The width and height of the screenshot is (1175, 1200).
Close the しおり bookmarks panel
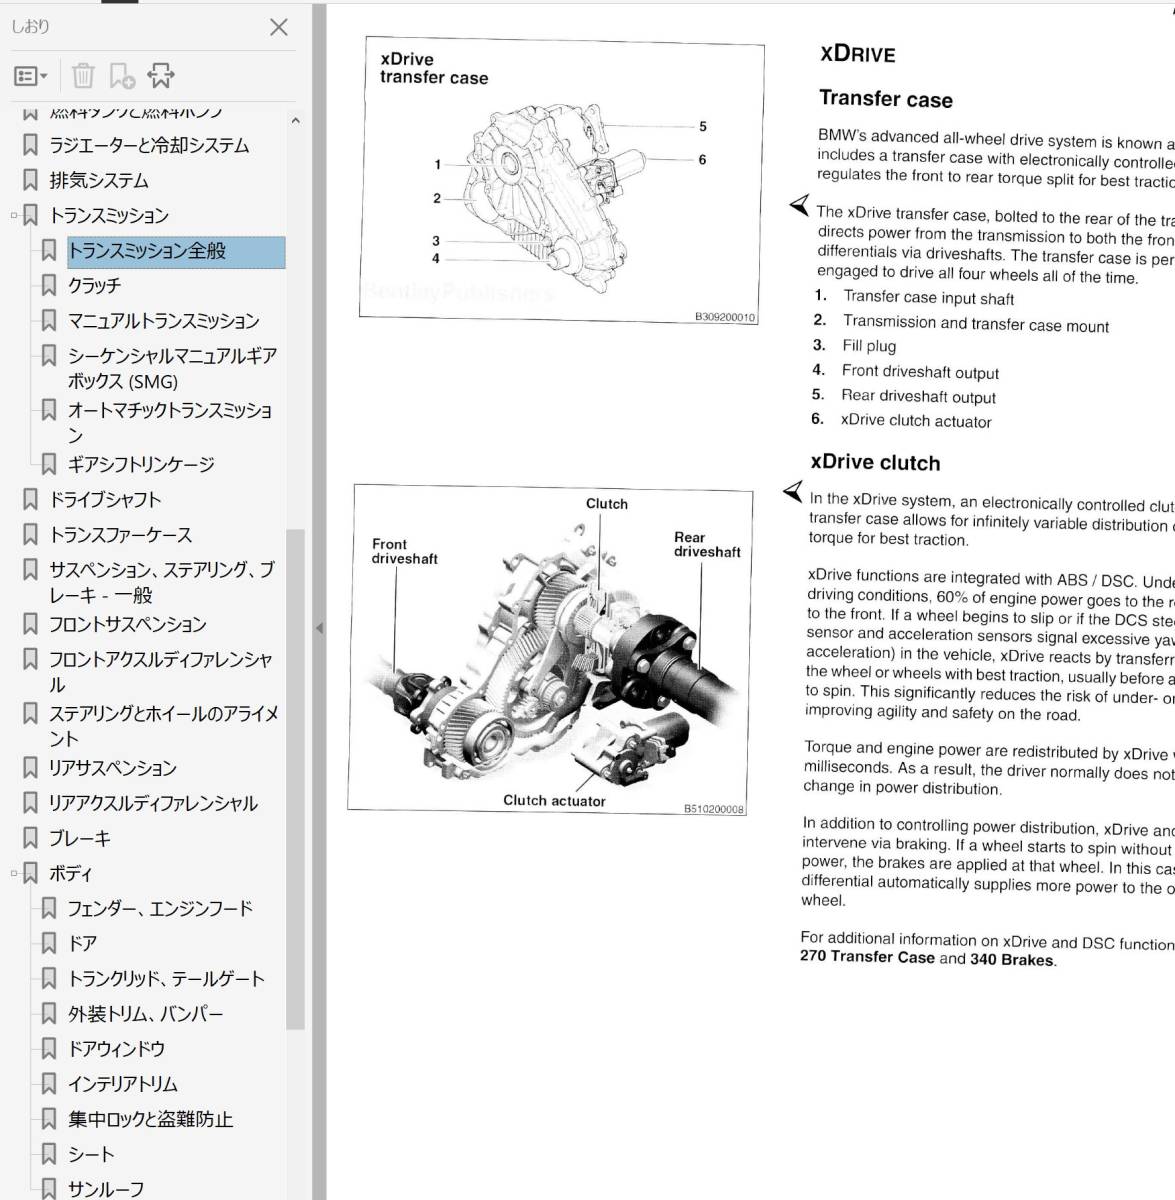[279, 28]
